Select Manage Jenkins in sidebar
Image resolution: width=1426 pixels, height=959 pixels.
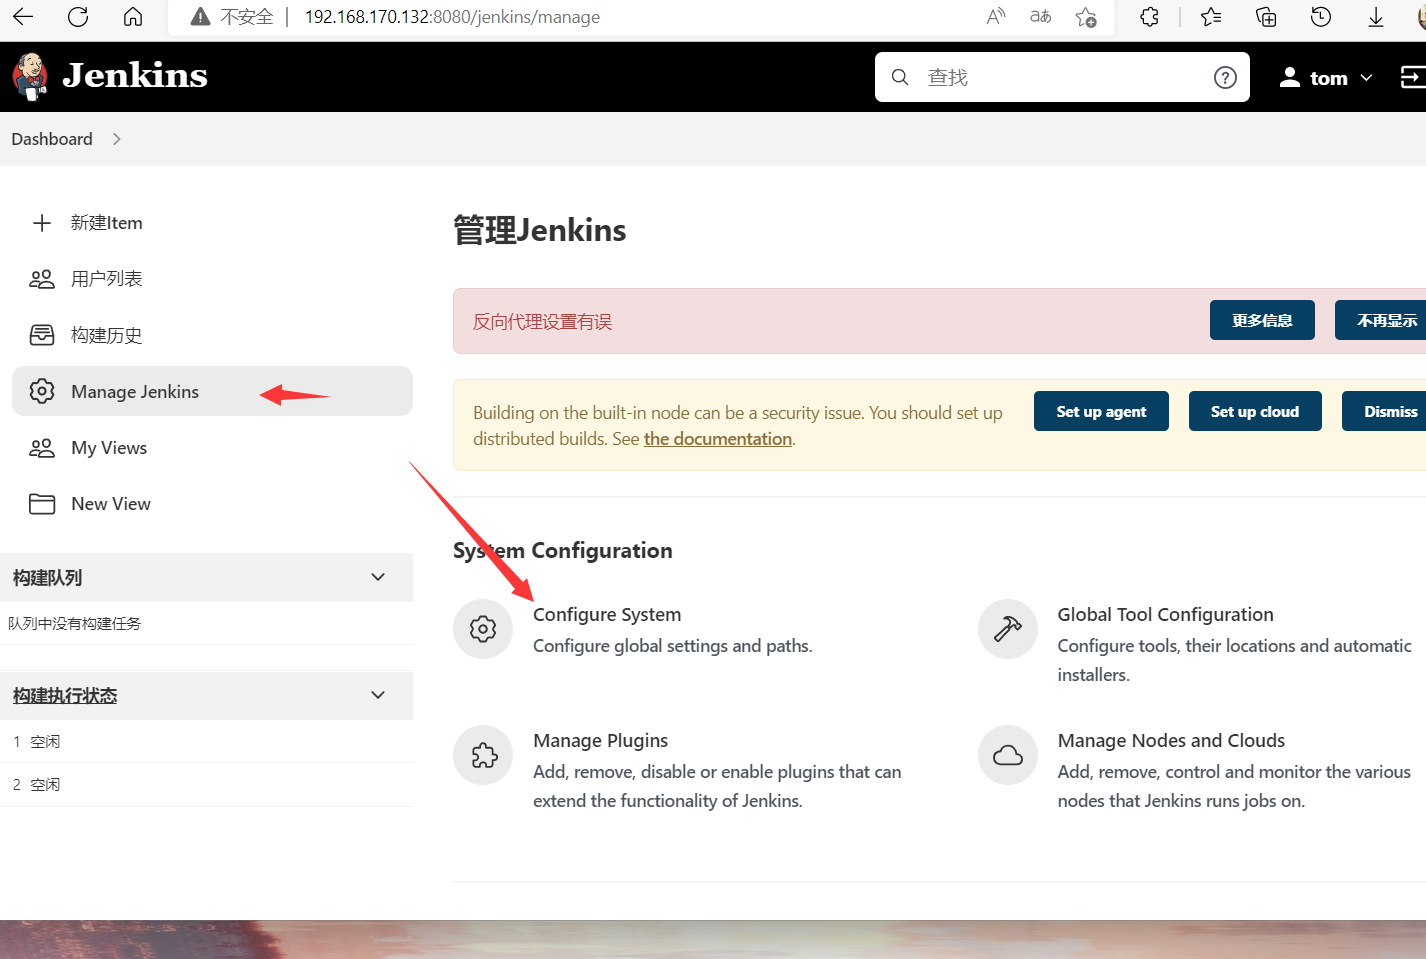pos(212,391)
